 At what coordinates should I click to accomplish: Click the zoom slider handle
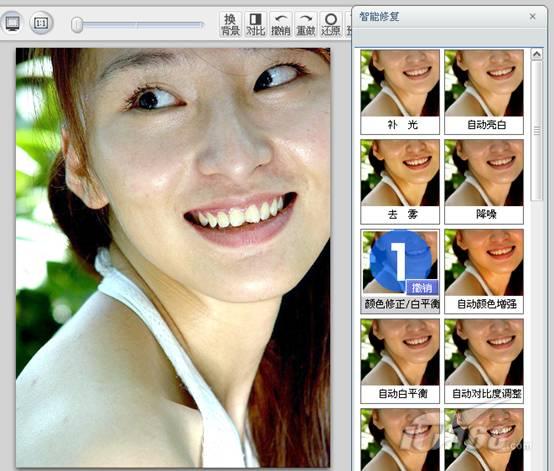77,25
